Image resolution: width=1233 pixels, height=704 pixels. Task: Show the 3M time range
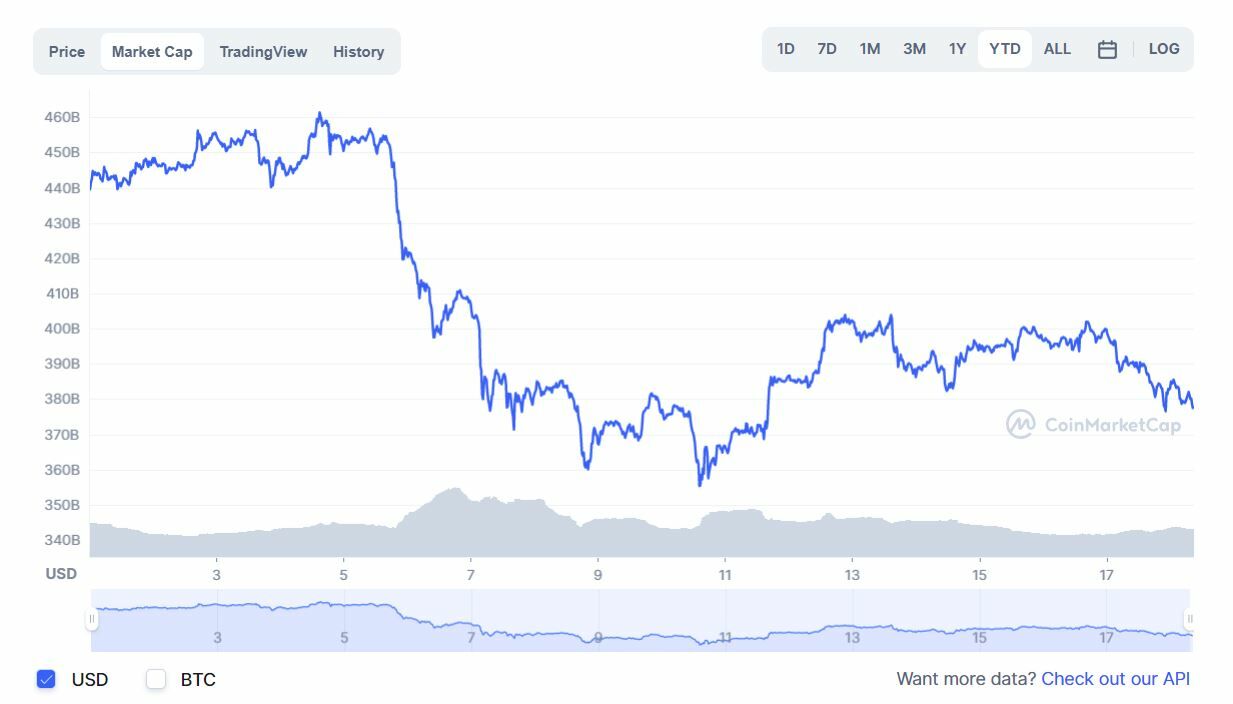[914, 49]
